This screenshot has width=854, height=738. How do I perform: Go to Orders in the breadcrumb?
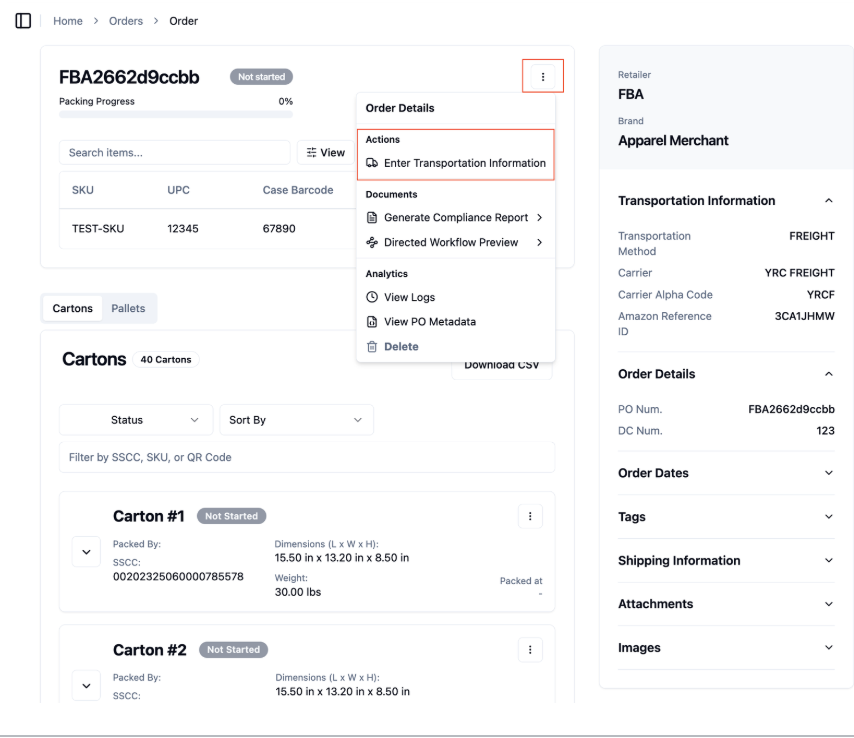click(126, 21)
